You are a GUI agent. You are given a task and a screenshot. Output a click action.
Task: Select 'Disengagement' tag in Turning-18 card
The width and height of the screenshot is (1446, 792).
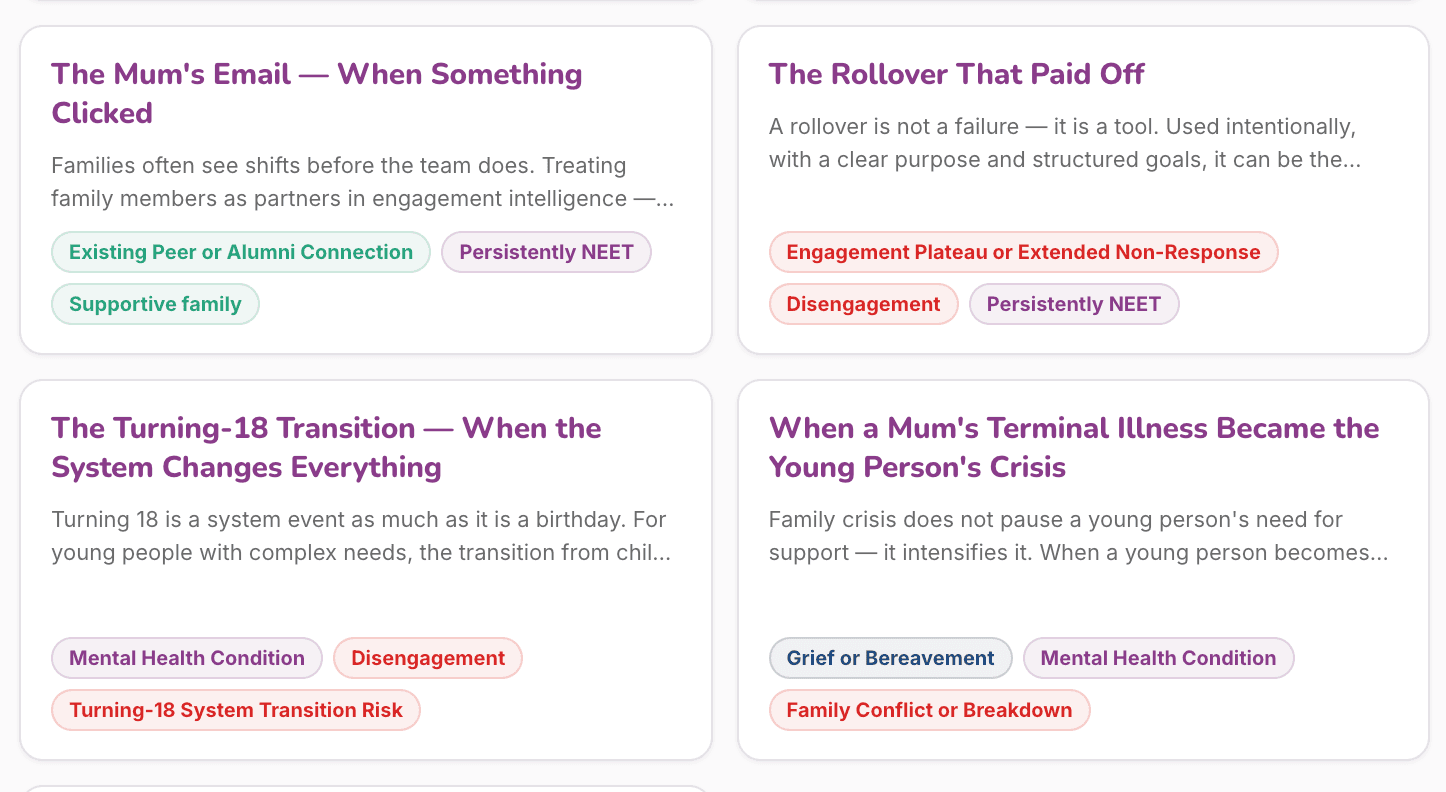point(428,658)
